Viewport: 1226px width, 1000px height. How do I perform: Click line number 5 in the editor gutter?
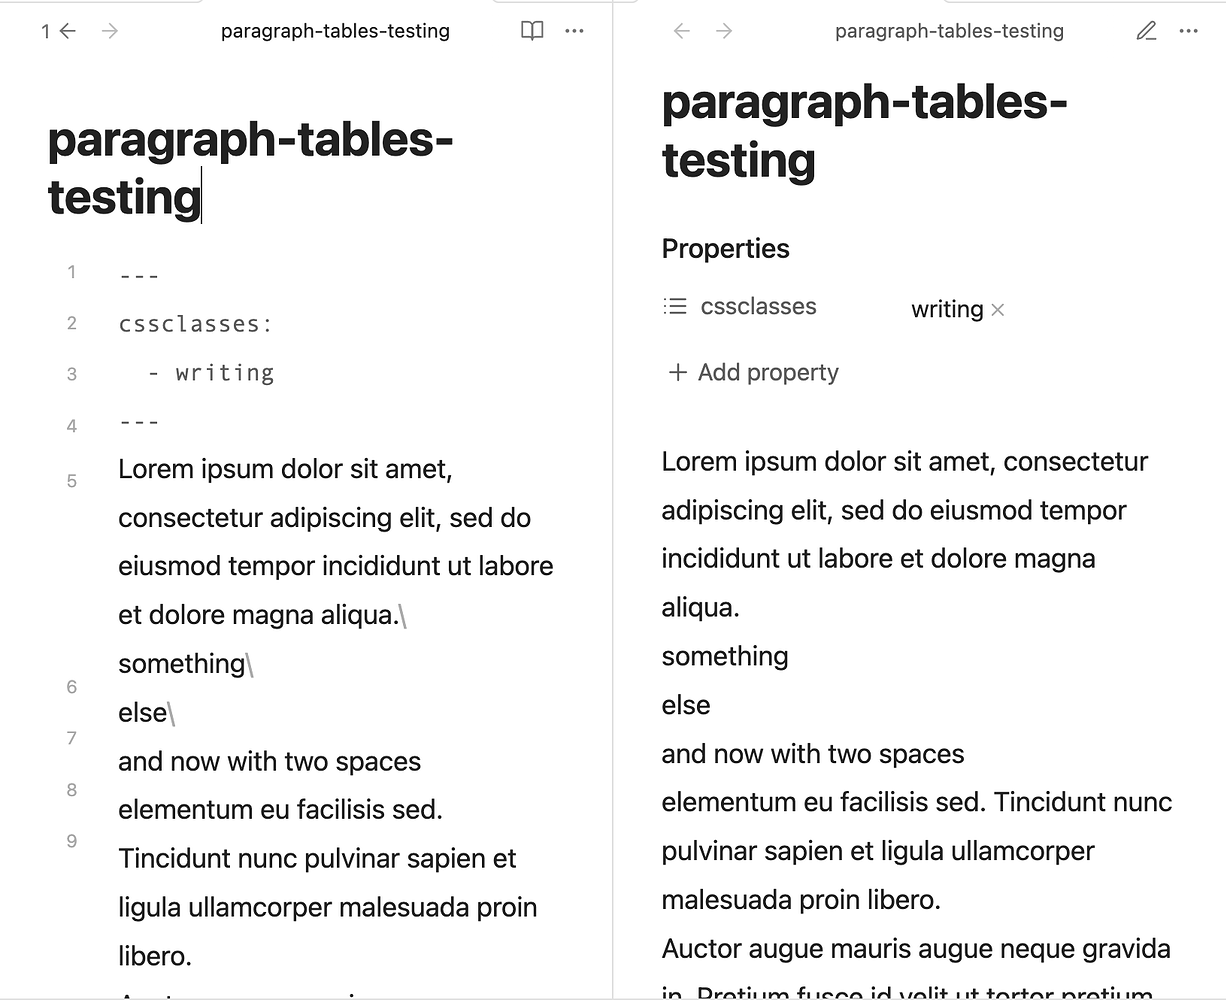pos(71,480)
